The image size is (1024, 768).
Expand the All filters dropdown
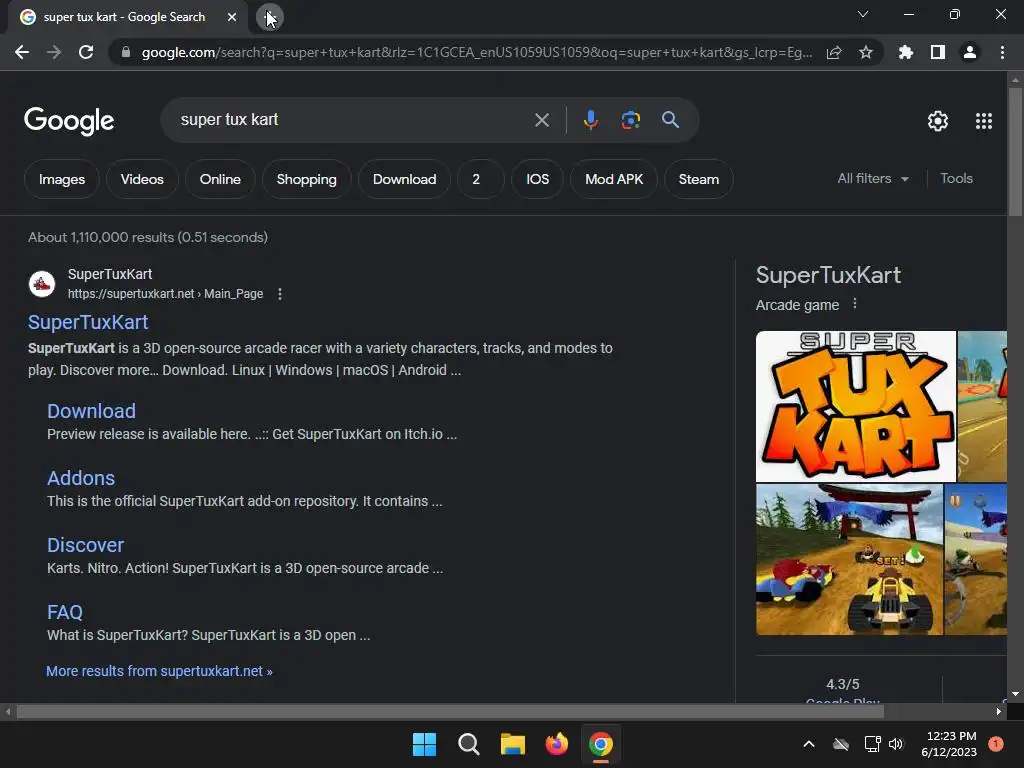point(873,178)
